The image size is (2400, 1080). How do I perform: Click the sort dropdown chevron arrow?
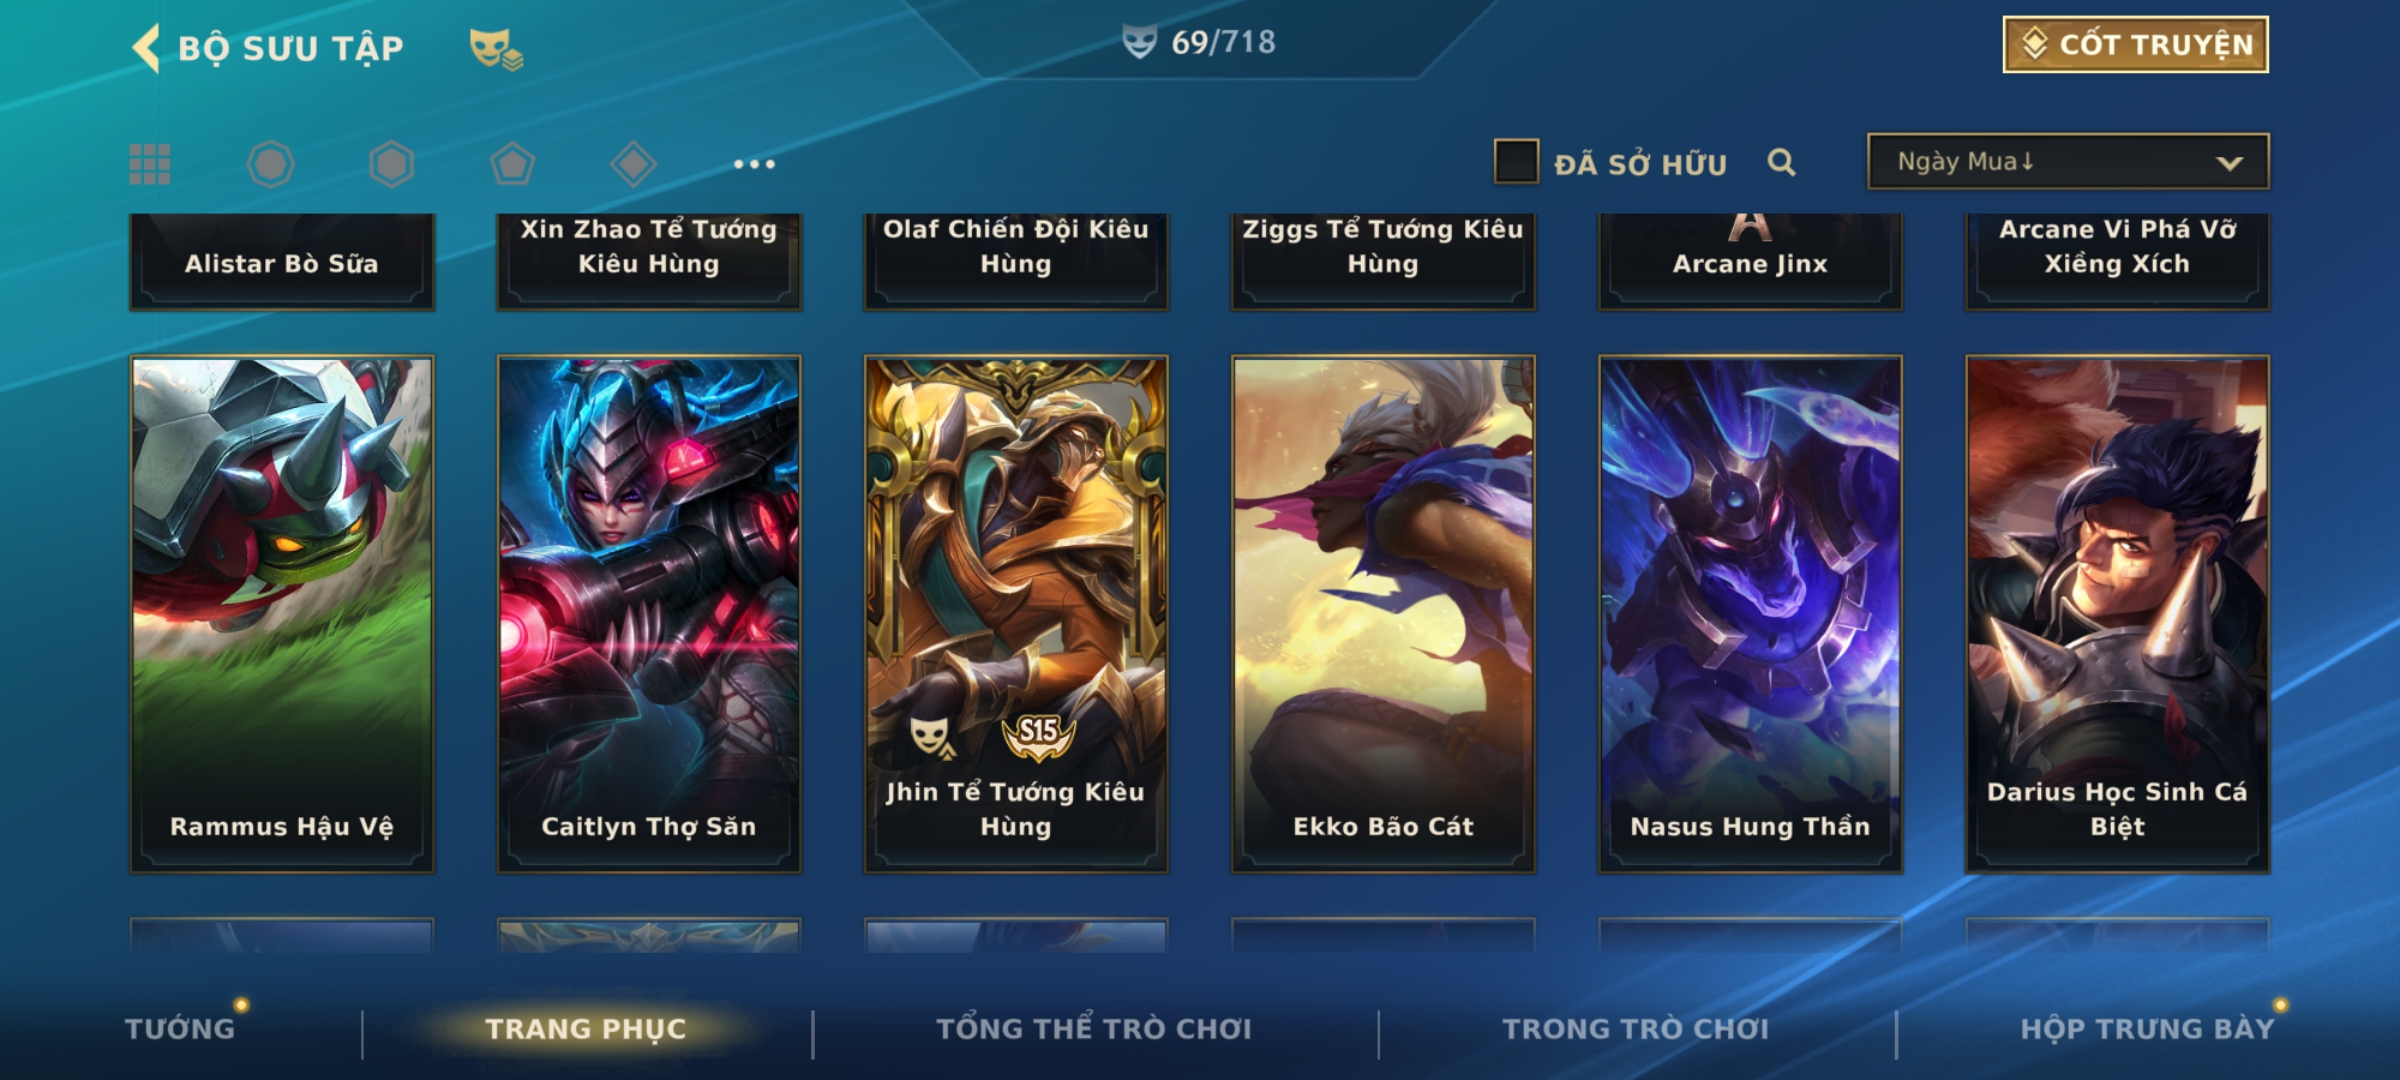(2229, 163)
